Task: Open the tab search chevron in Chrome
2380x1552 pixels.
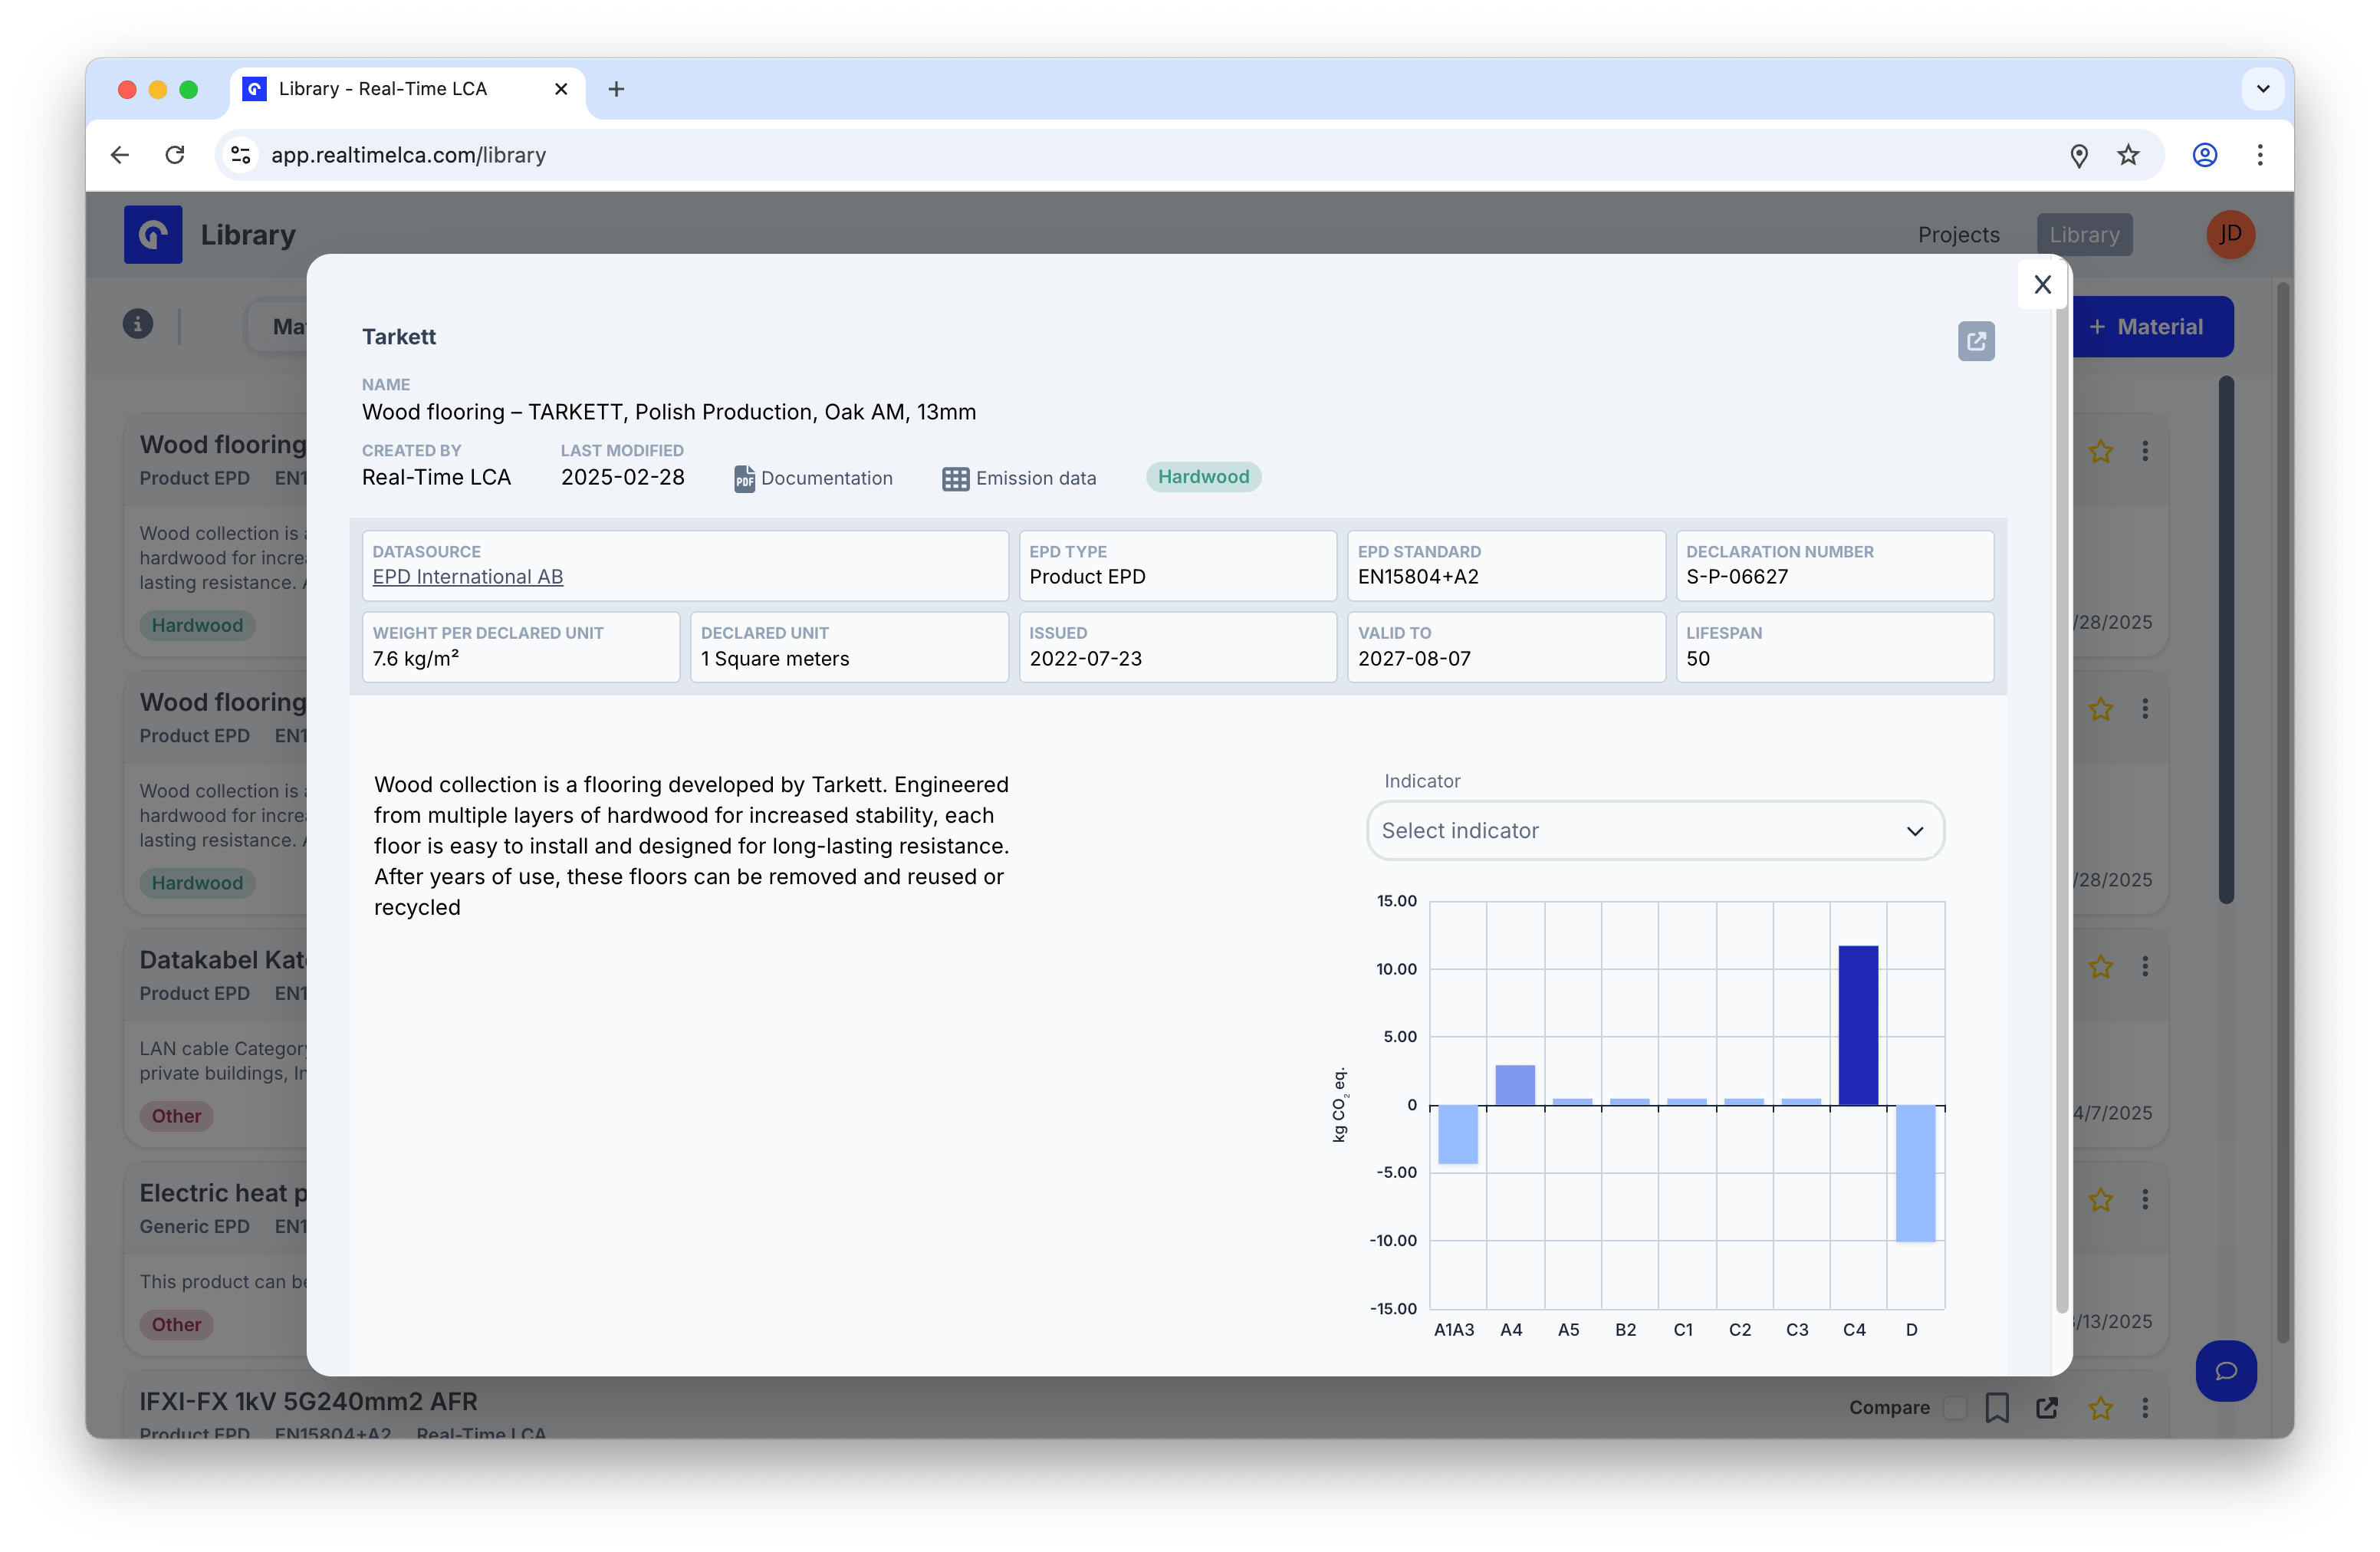Action: (2263, 89)
